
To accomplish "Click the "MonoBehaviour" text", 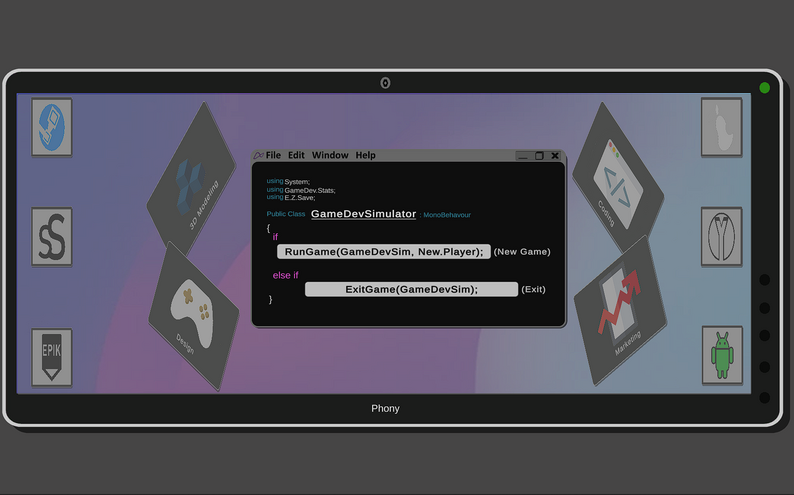I will (447, 215).
